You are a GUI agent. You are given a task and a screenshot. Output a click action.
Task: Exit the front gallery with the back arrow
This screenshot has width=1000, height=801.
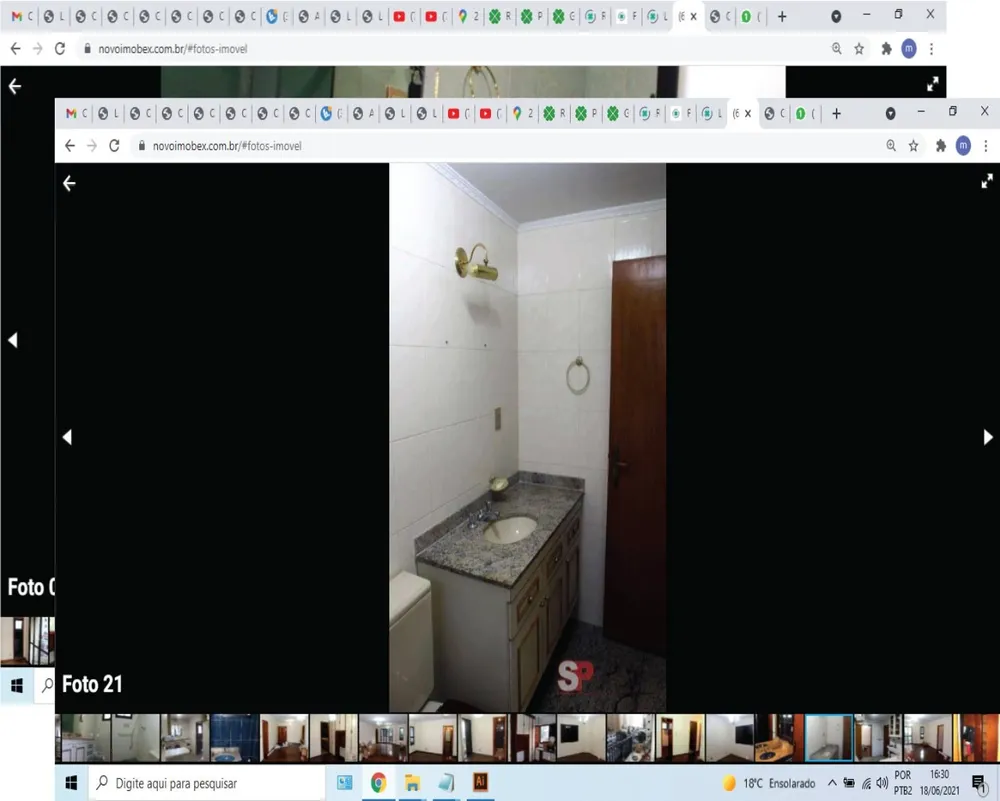[x=69, y=184]
